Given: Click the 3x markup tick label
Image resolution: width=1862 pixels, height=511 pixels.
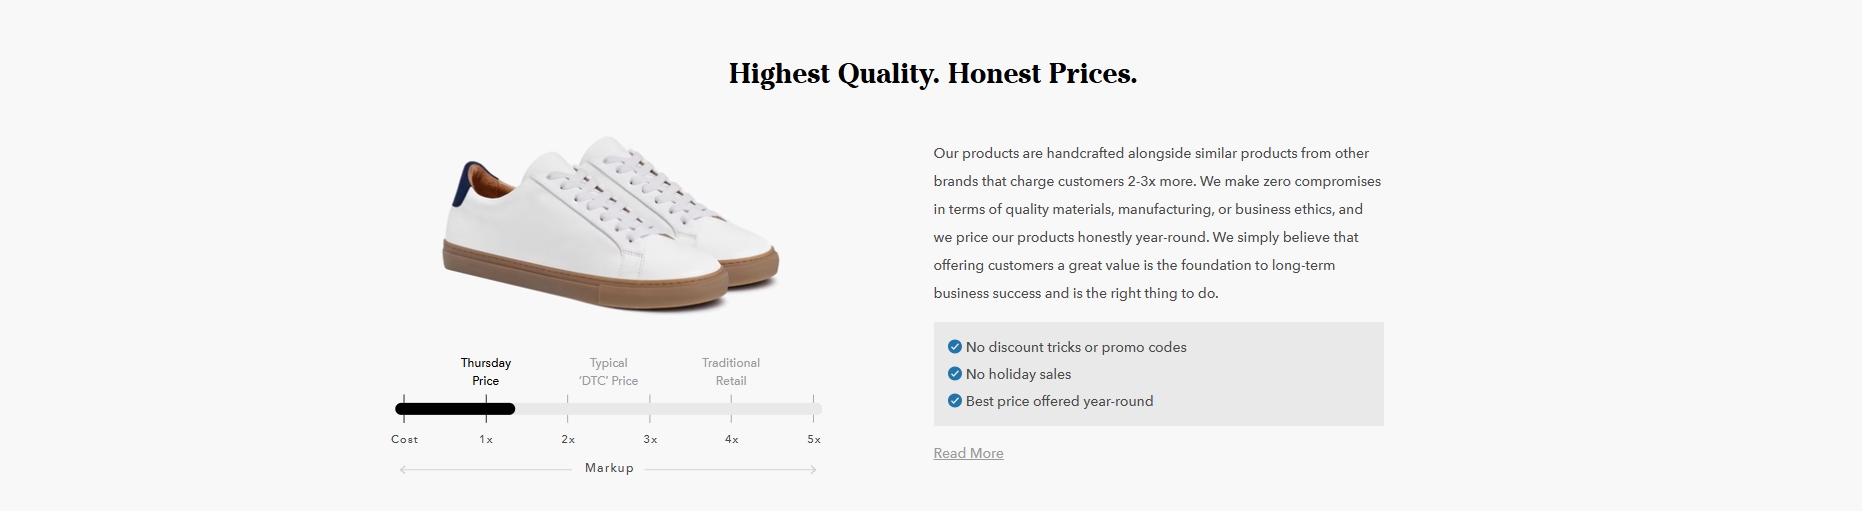Looking at the screenshot, I should (650, 439).
